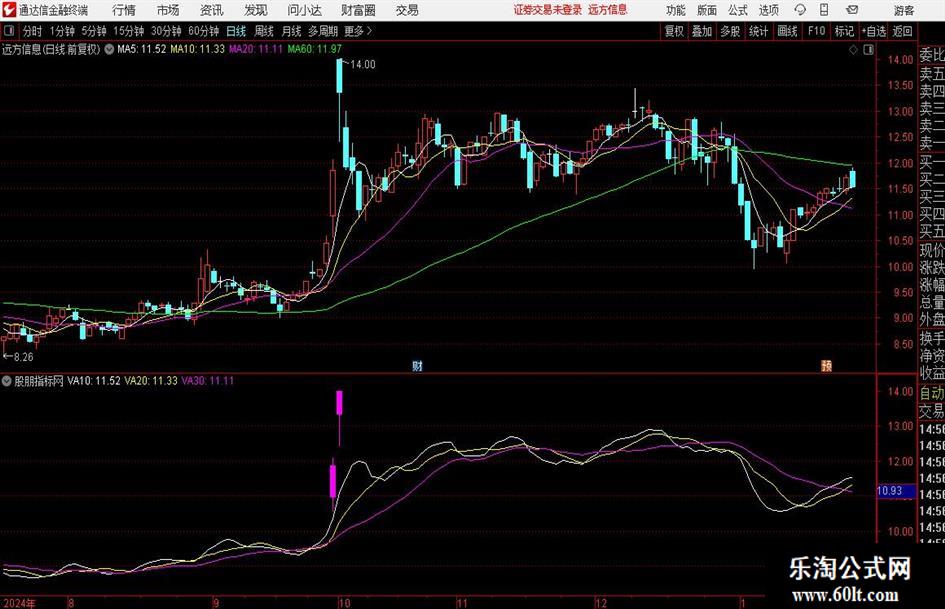Click the 股朋指标网 indicator name
This screenshot has height=609, width=945.
click(39, 380)
